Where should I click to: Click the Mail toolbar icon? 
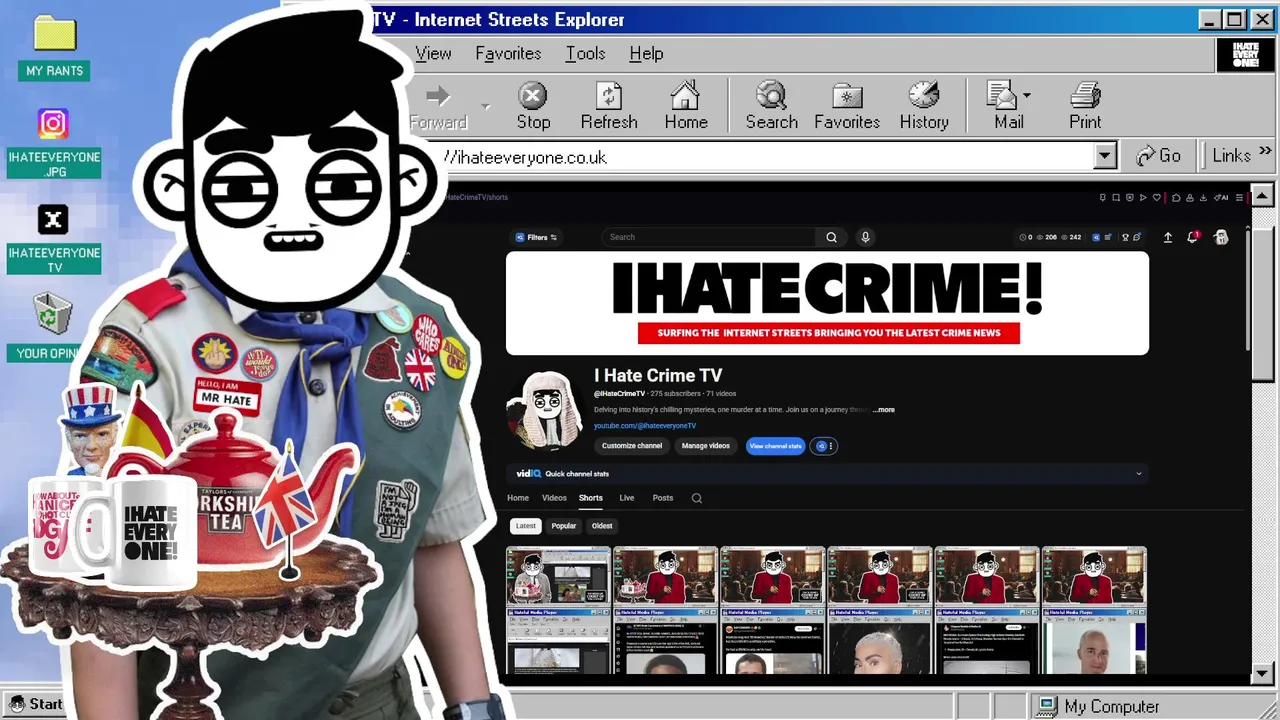pyautogui.click(x=1003, y=97)
